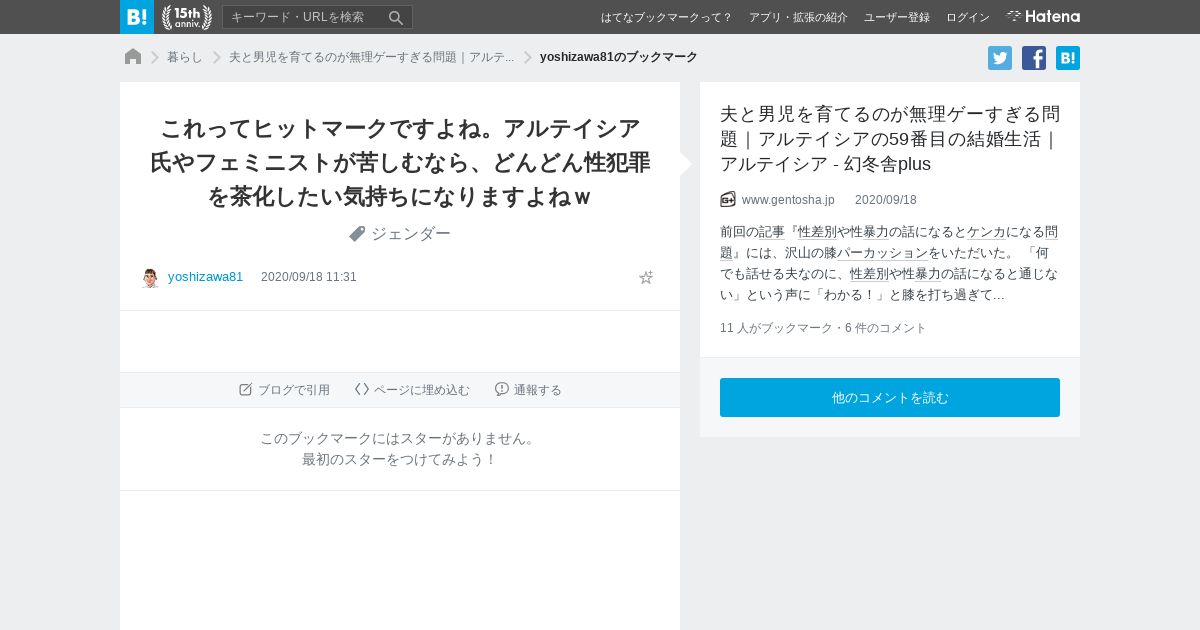Add a star to this bookmark
Viewport: 1200px width, 630px height.
click(646, 277)
